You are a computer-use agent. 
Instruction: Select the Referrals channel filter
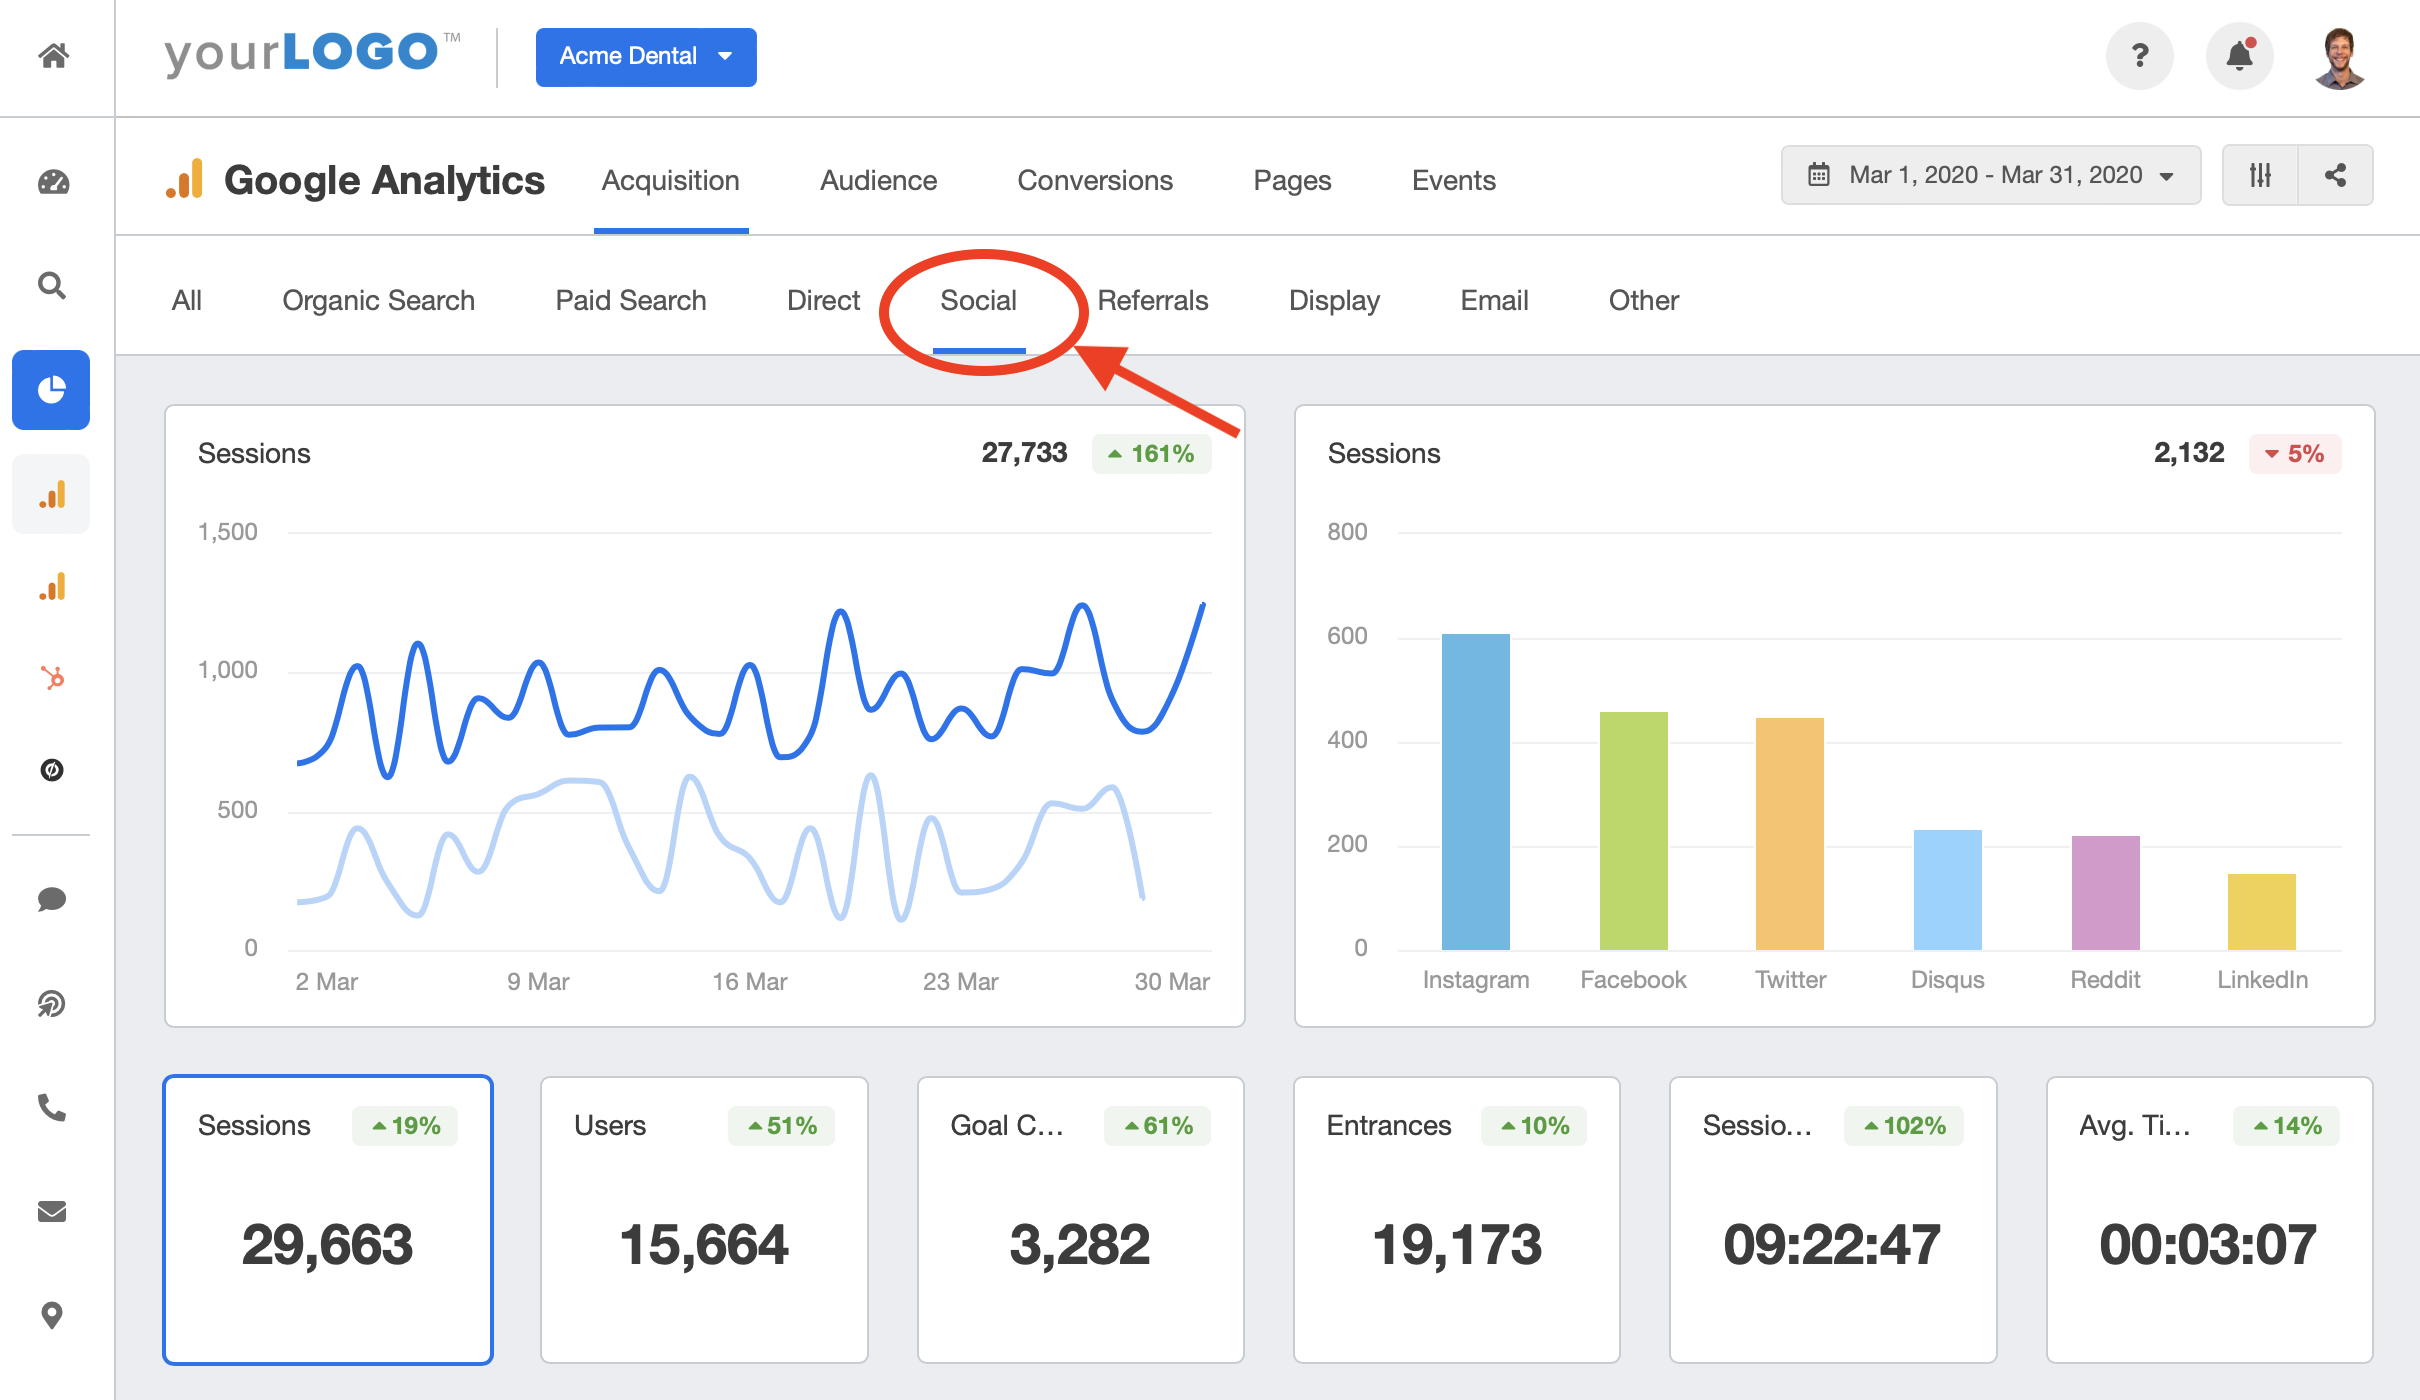[x=1152, y=300]
